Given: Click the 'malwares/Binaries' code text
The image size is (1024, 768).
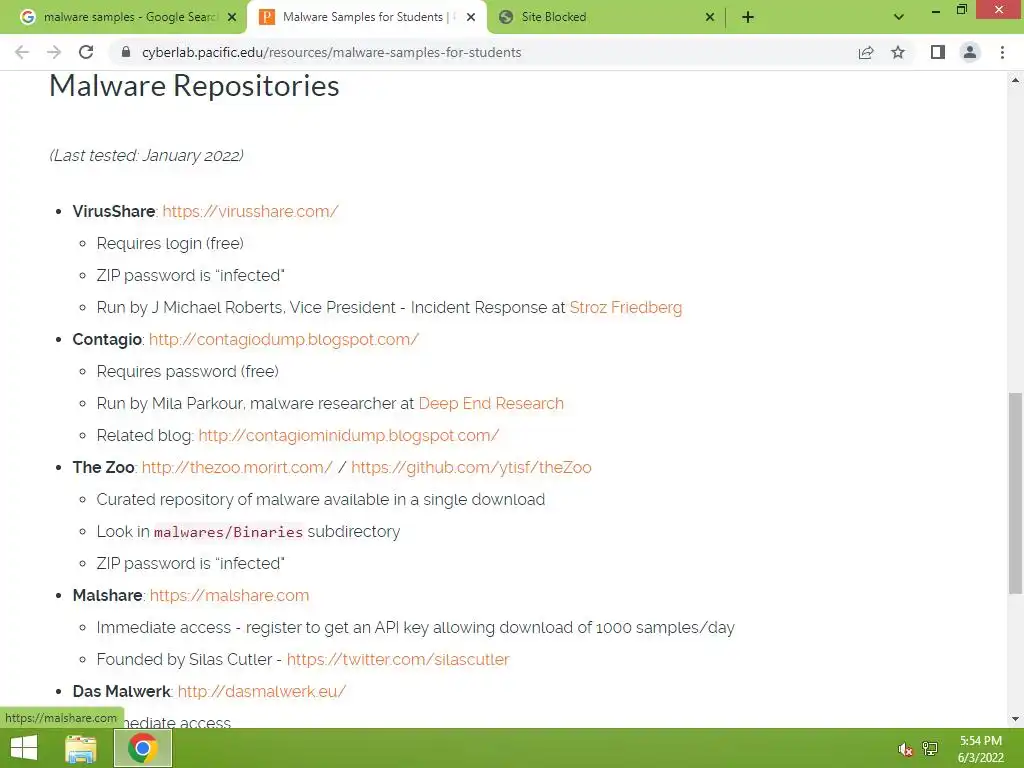Looking at the screenshot, I should pos(228,532).
